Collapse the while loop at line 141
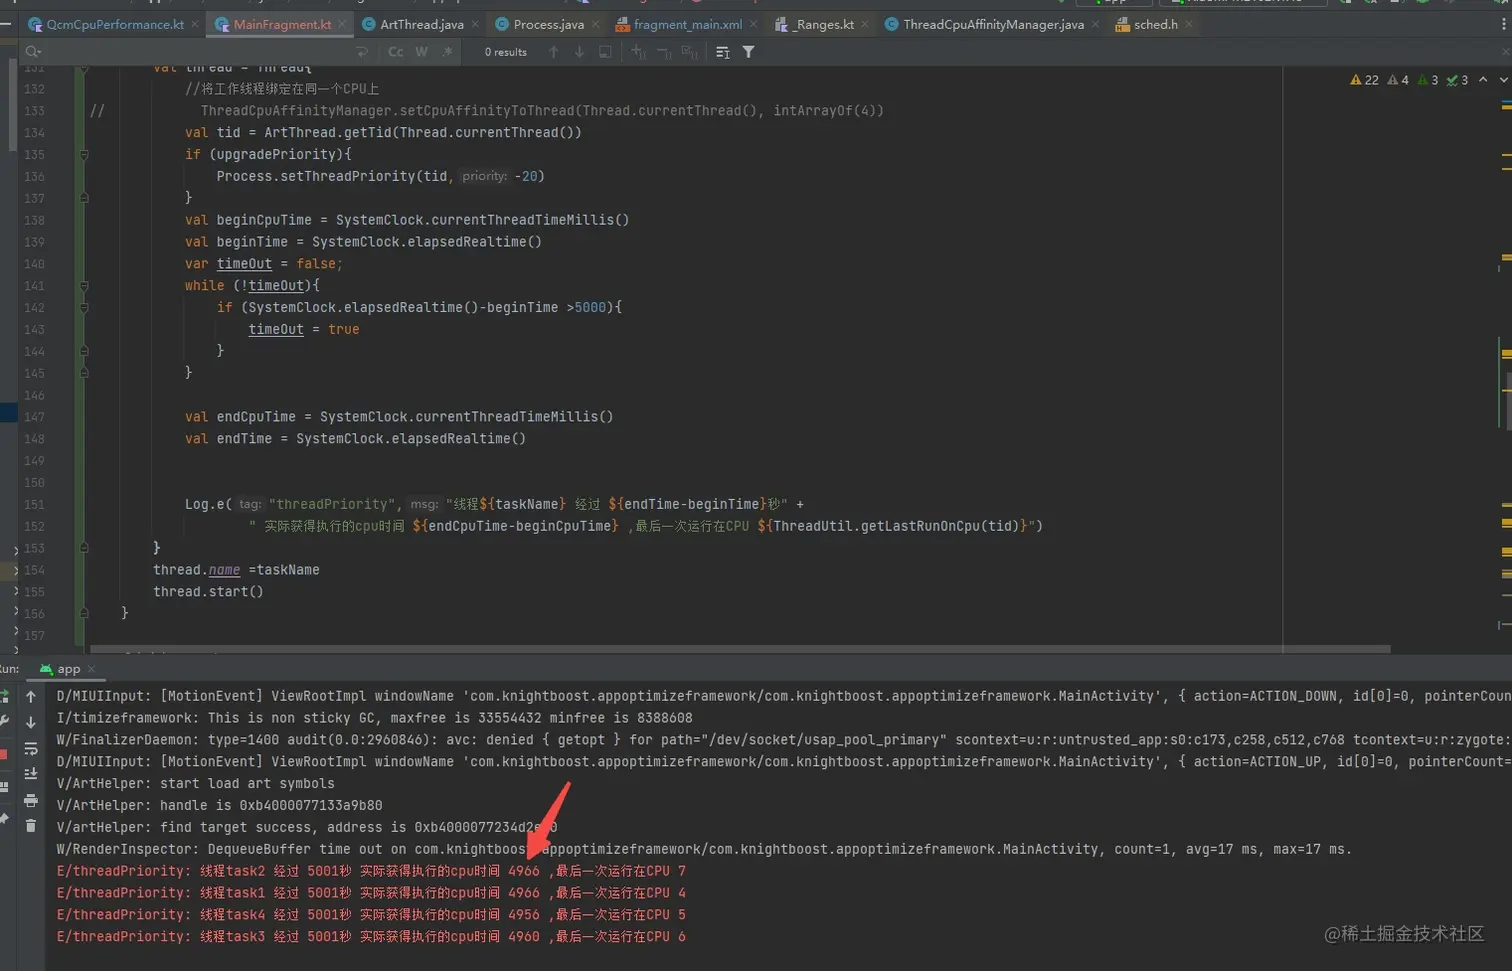 [84, 286]
